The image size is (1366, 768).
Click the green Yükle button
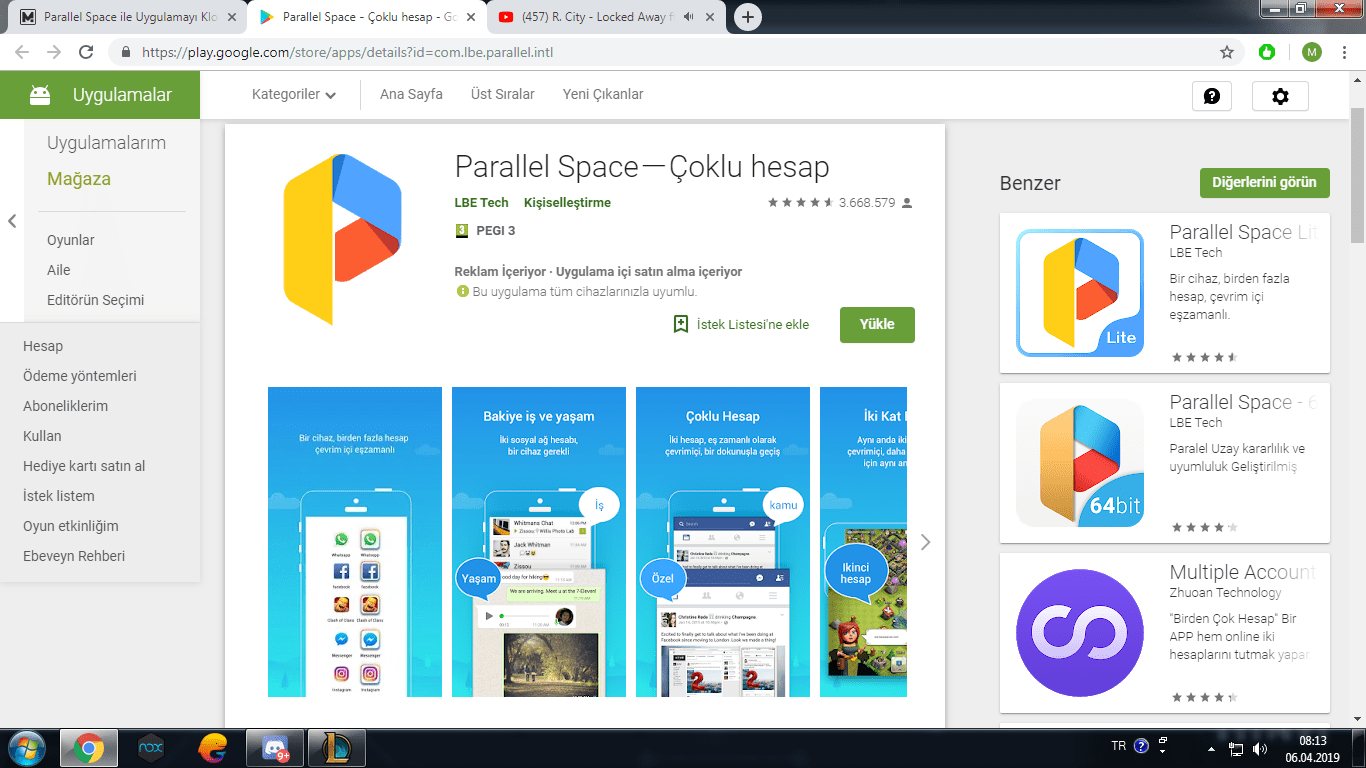[x=877, y=324]
